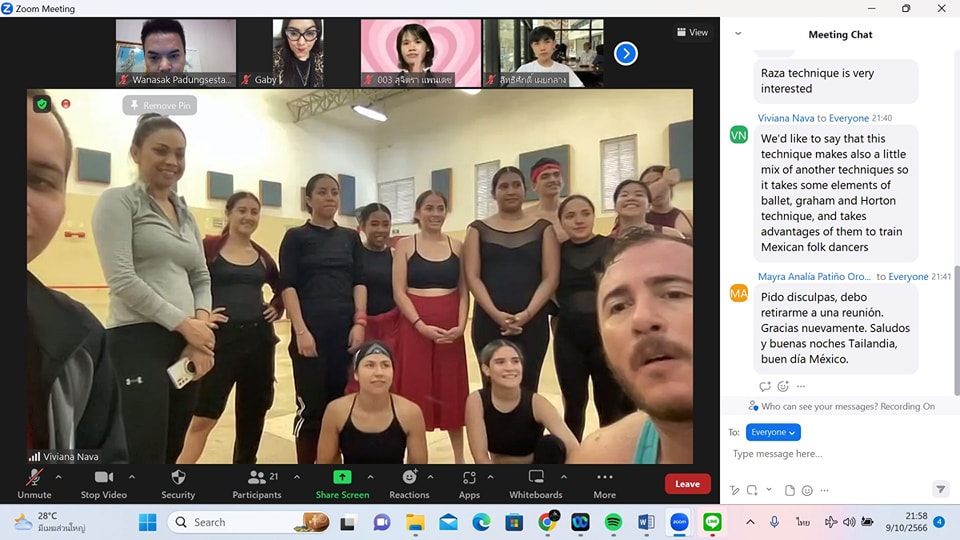Click Remove Pin on the video
Viewport: 960px width, 540px height.
(160, 105)
